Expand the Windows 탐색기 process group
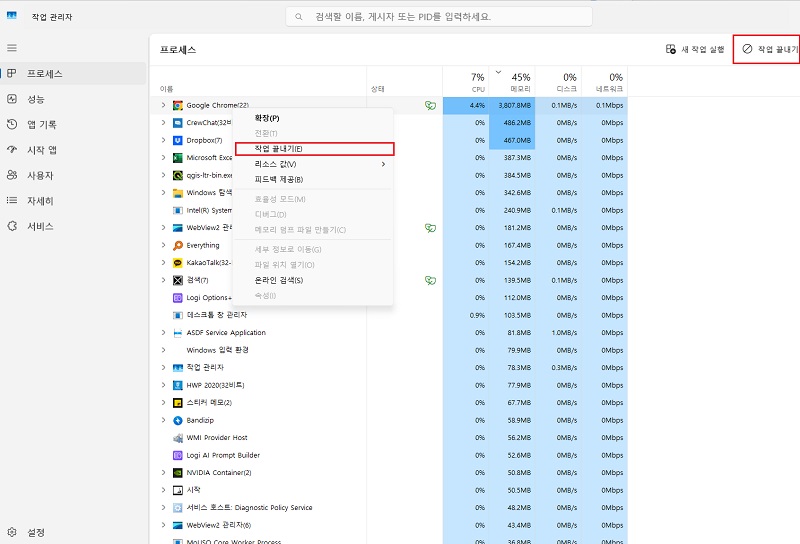Image resolution: width=800 pixels, height=544 pixels. click(x=163, y=192)
